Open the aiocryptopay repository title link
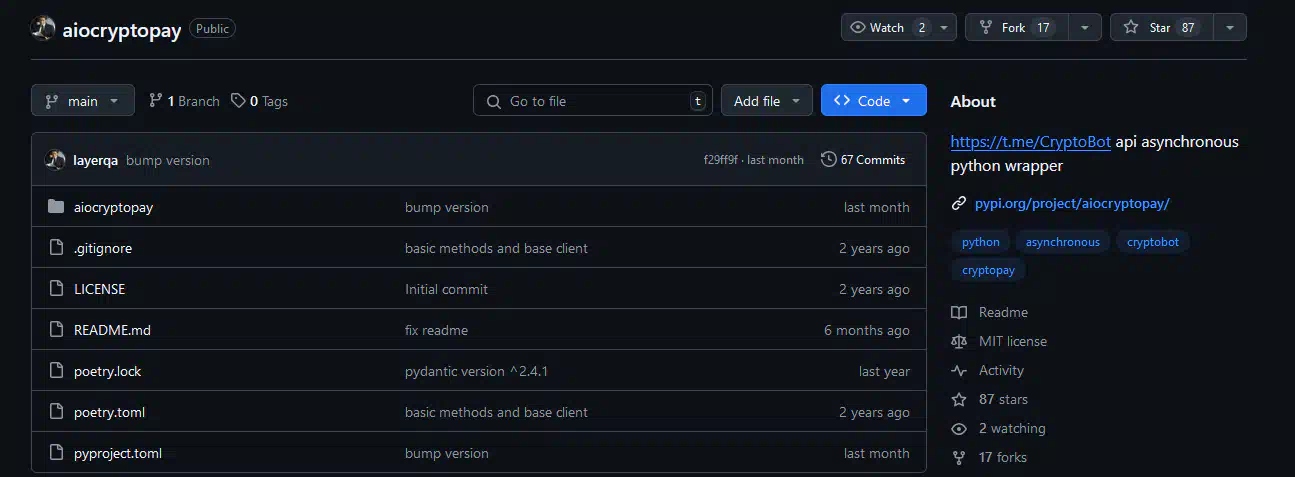 tap(121, 30)
